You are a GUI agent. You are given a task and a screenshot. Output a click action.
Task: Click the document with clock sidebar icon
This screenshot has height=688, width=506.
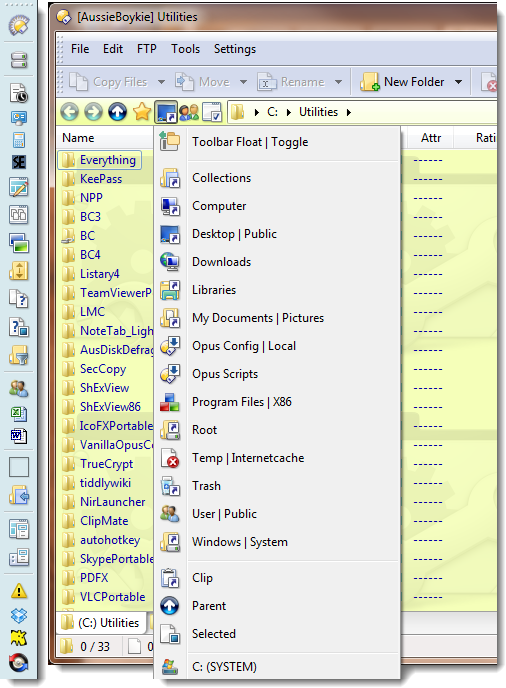(19, 93)
